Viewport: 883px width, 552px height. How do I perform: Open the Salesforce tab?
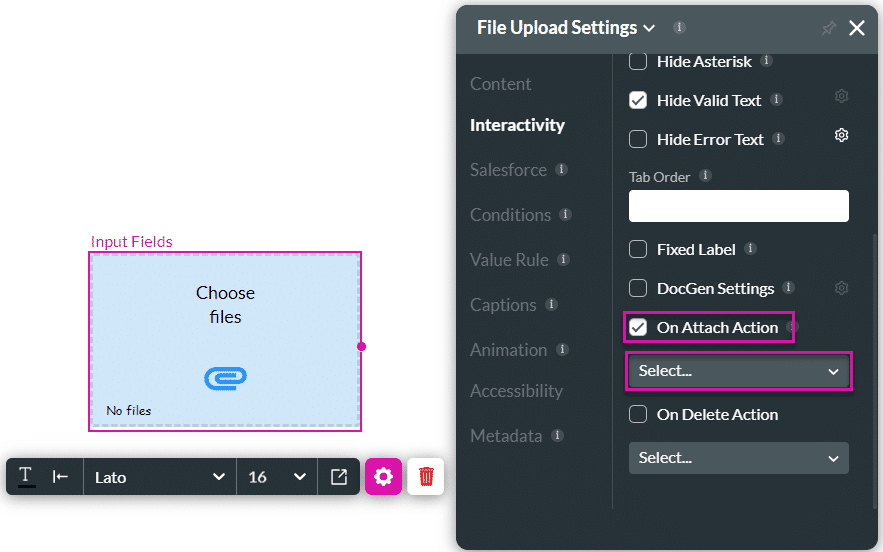(x=509, y=170)
